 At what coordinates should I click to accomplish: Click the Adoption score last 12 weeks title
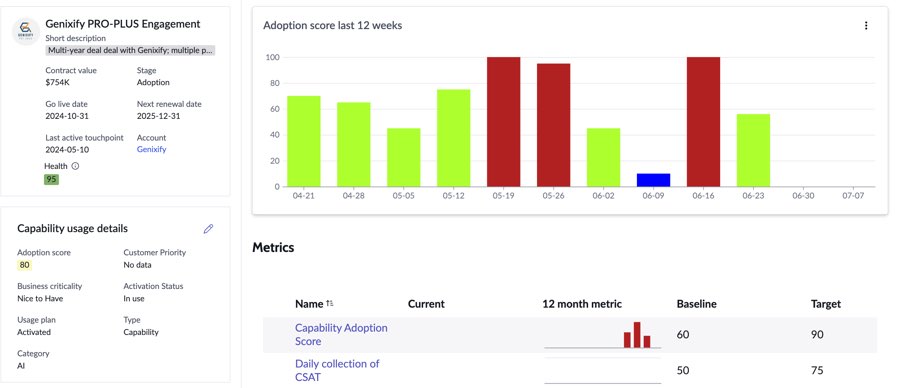332,25
